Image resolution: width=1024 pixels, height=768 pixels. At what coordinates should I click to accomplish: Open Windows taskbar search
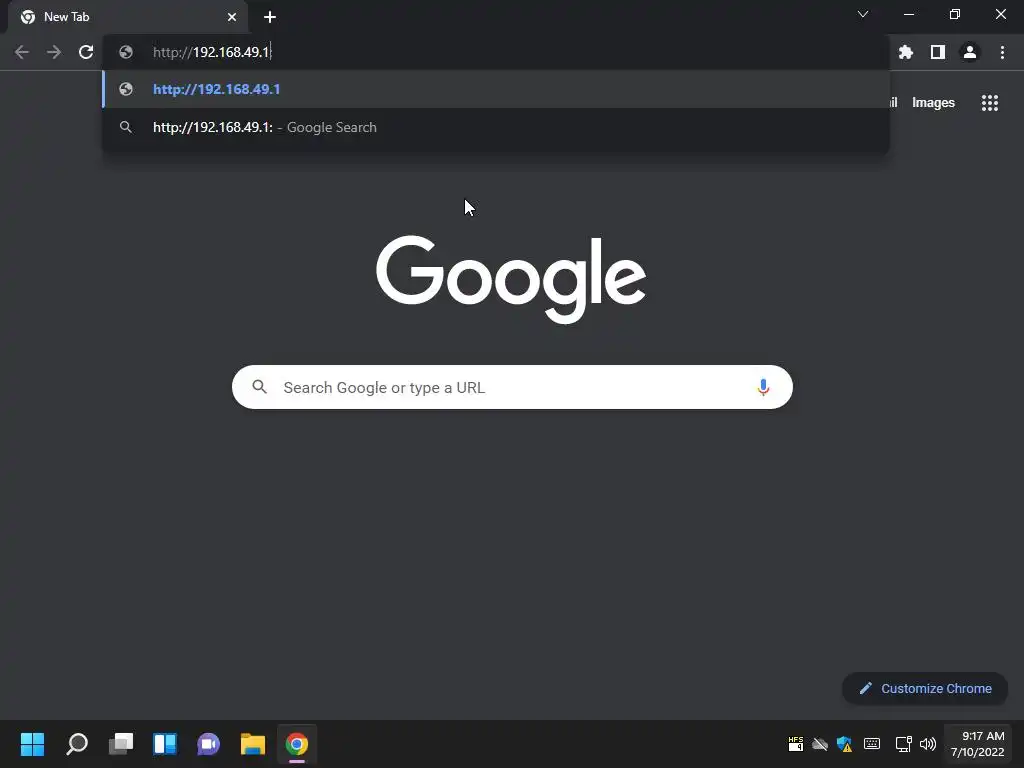click(x=77, y=744)
